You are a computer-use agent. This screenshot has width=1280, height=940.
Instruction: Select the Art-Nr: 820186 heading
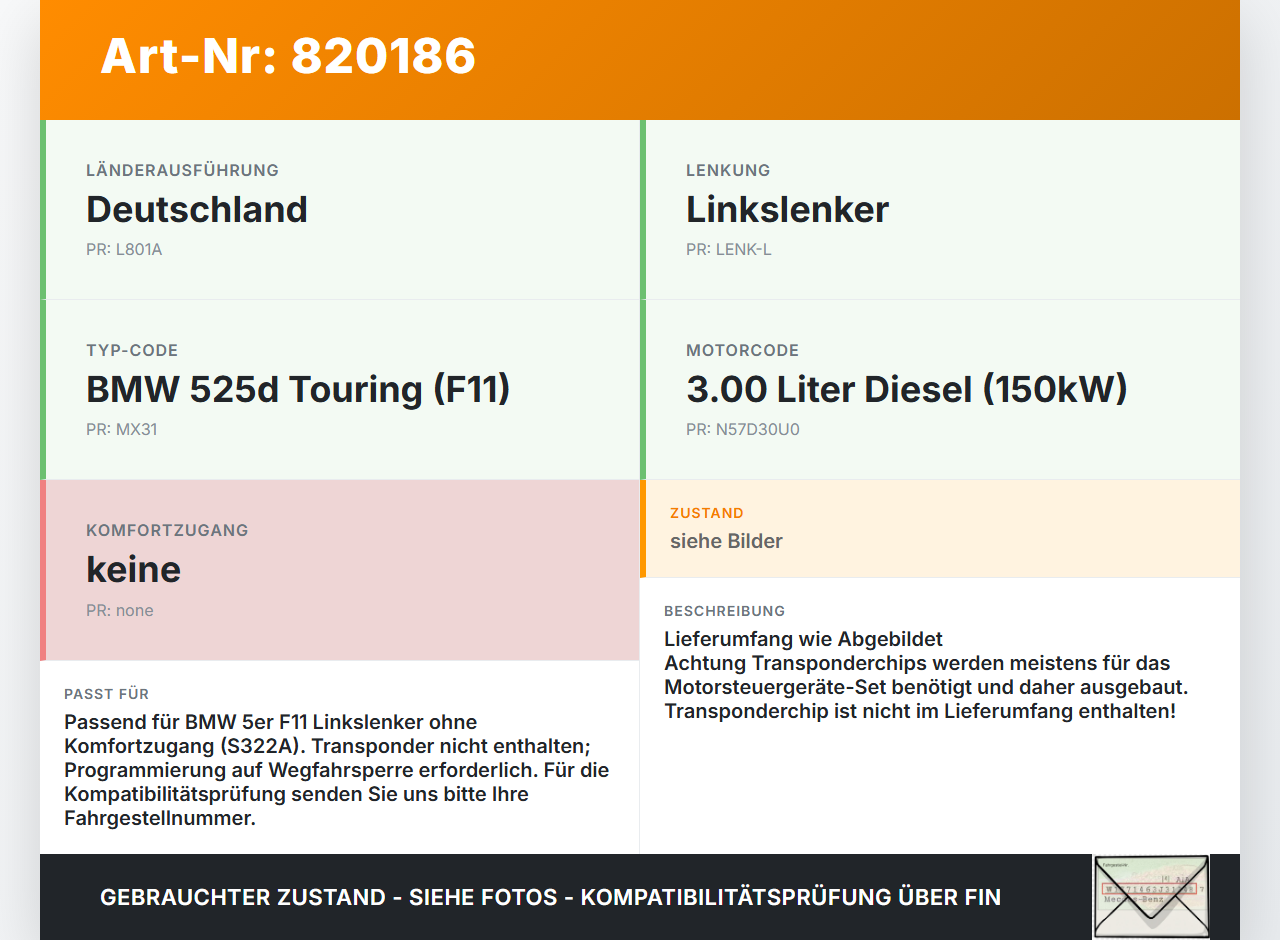point(288,56)
